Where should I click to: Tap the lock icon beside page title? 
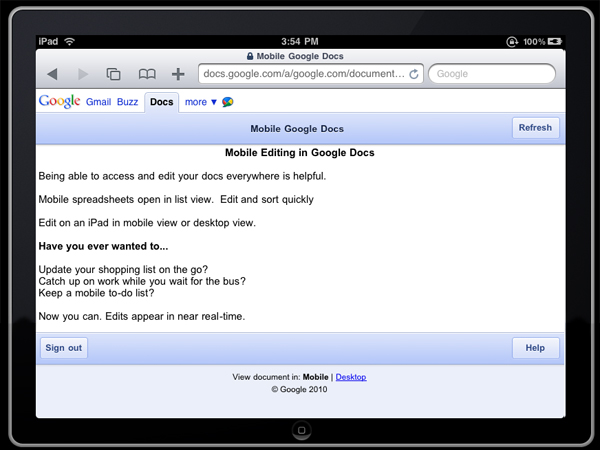pos(250,56)
